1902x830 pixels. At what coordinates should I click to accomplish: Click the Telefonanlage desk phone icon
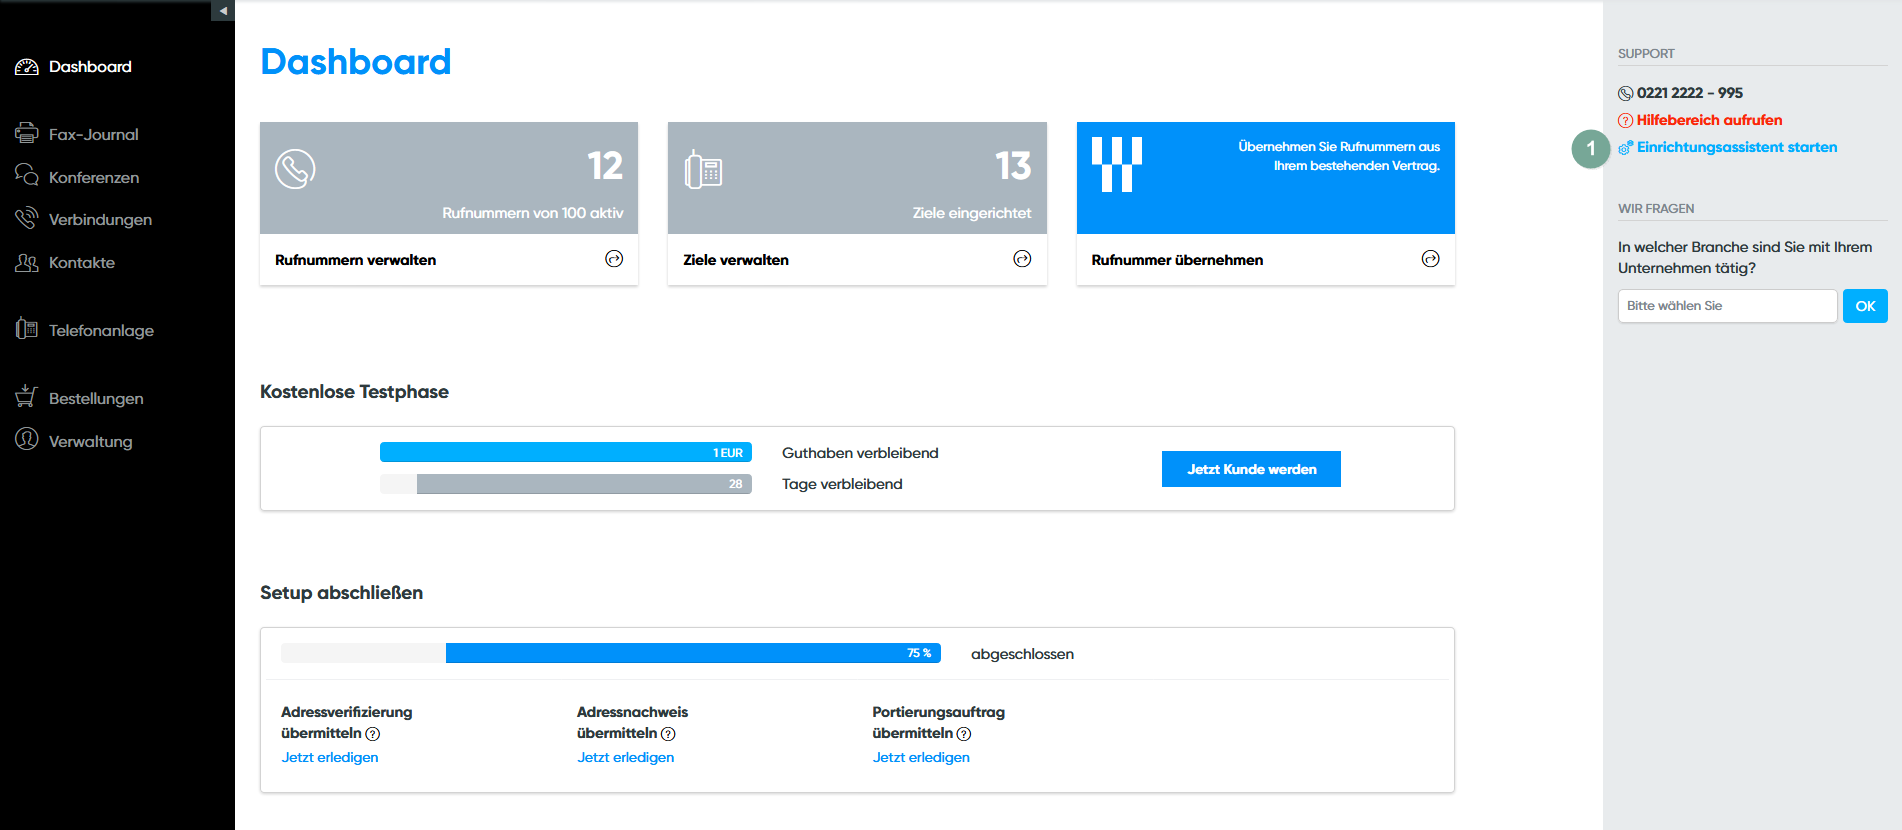point(27,329)
